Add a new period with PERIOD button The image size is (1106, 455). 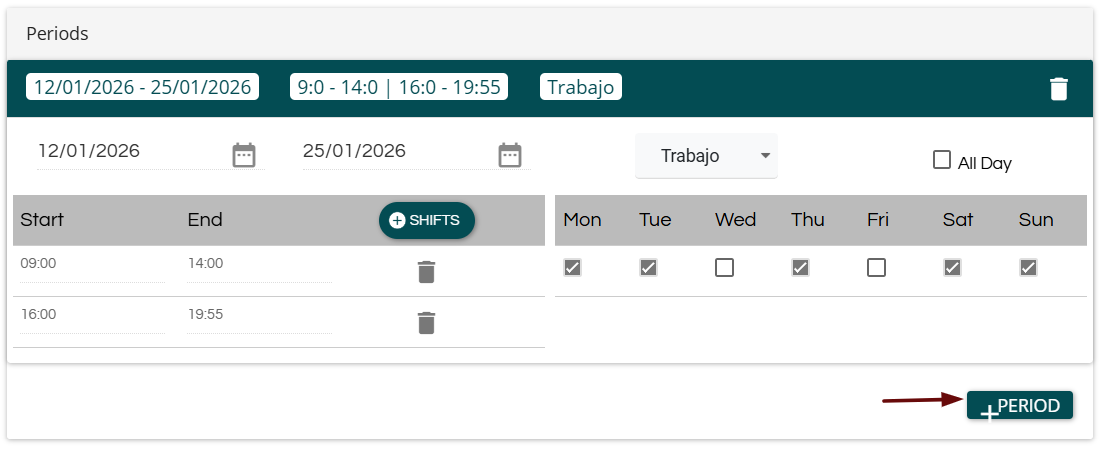click(x=1019, y=405)
